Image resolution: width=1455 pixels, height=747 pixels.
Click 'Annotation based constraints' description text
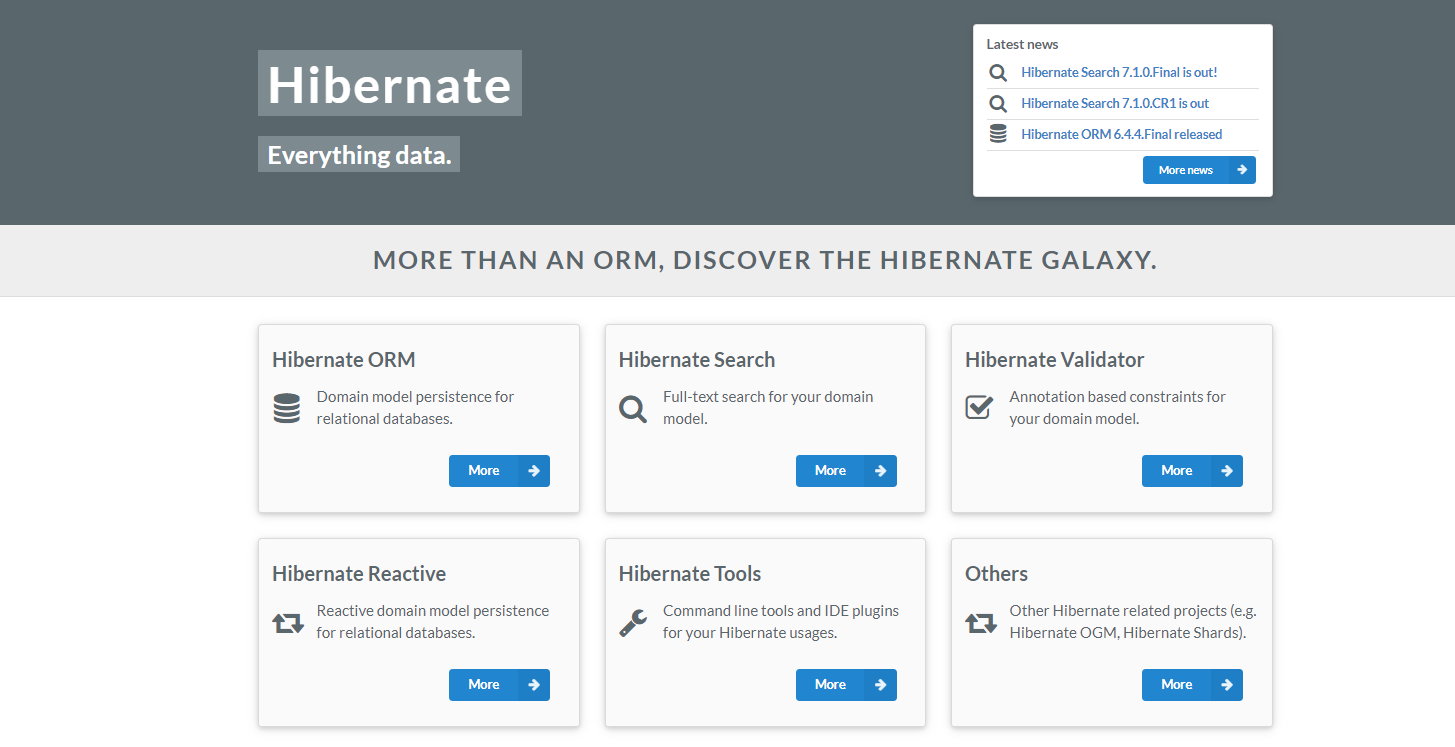[x=1117, y=408]
